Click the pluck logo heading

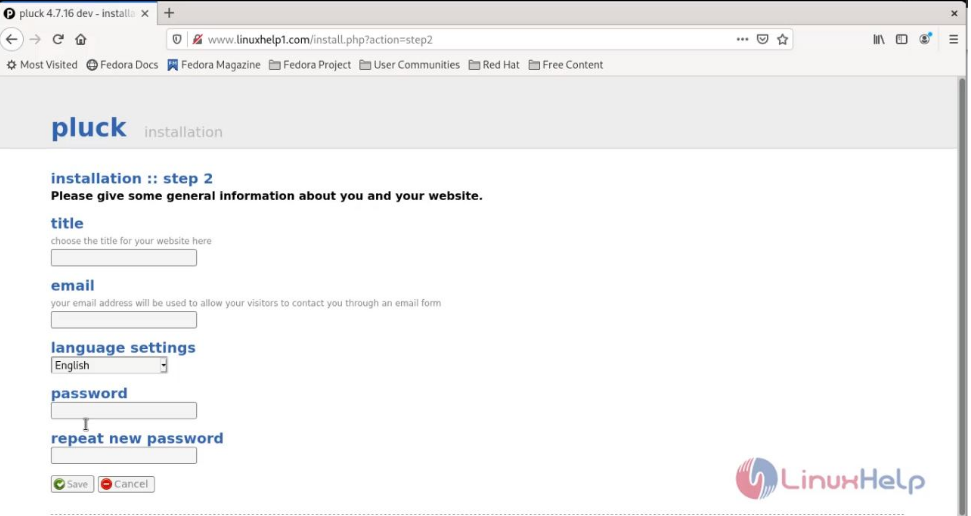[89, 128]
